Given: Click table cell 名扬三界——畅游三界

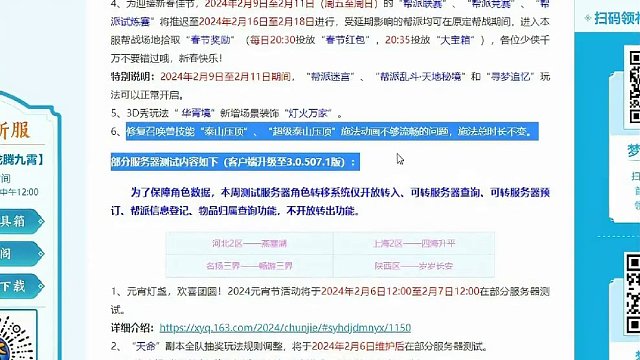Looking at the screenshot, I should click(249, 266).
